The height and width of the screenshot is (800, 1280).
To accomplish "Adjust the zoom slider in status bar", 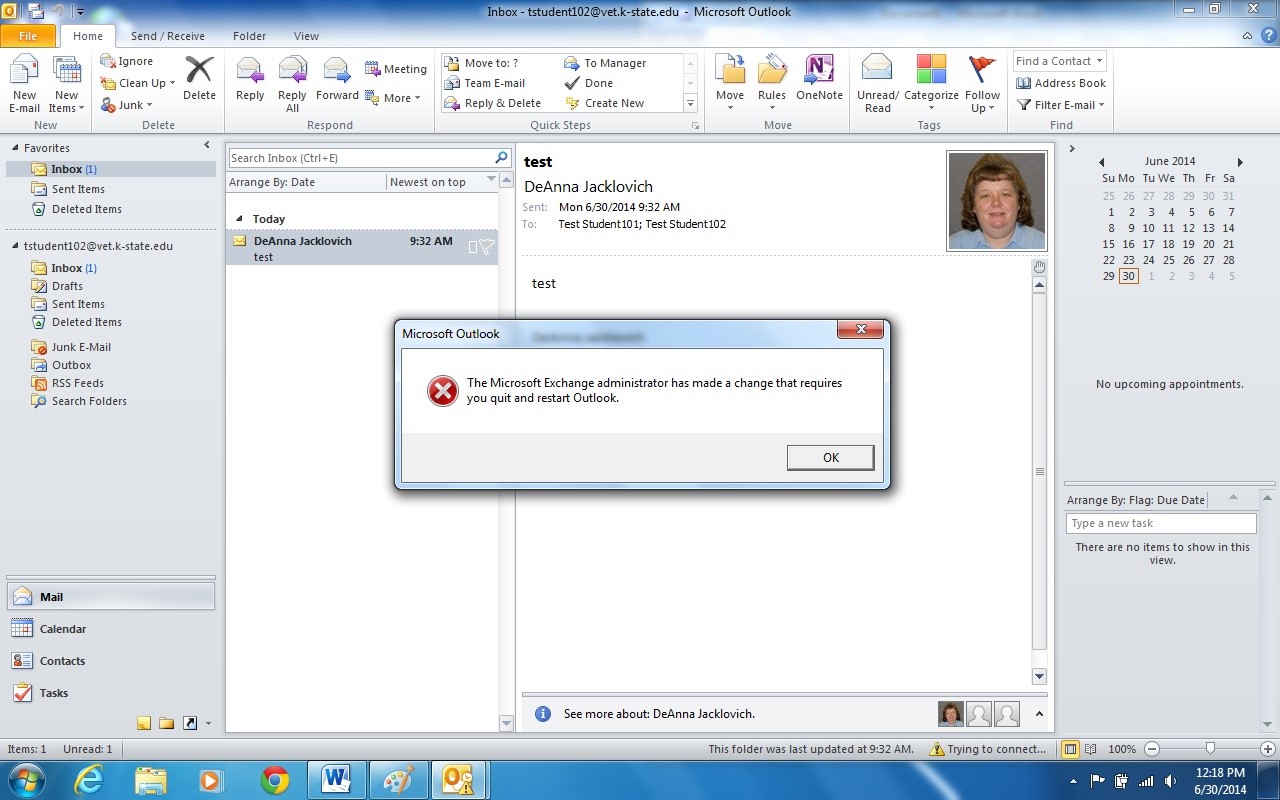I will pyautogui.click(x=1210, y=749).
